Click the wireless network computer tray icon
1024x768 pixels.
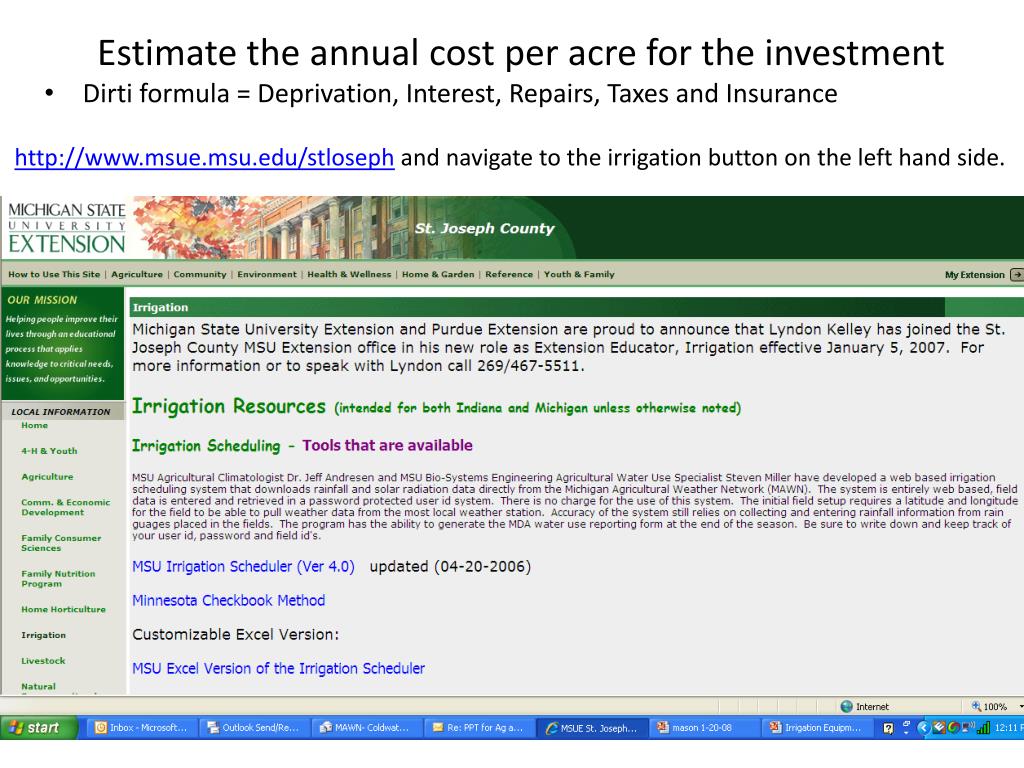(968, 727)
